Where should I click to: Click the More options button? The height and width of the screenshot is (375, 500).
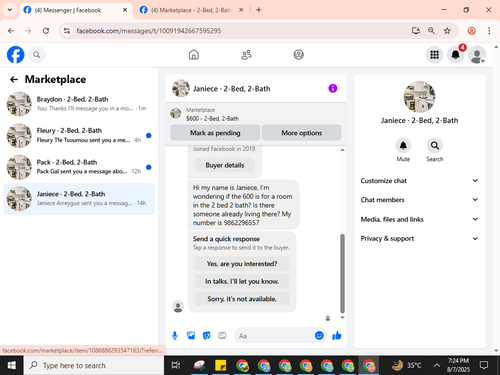click(x=302, y=133)
